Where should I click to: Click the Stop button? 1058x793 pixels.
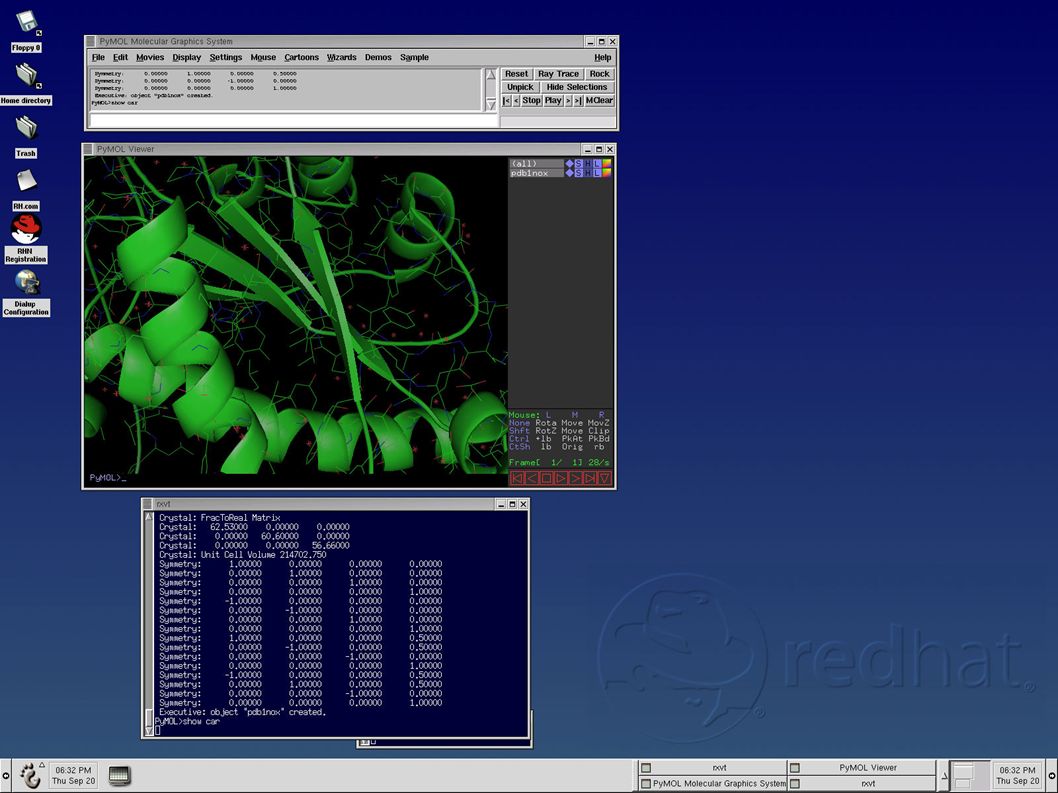click(x=532, y=101)
